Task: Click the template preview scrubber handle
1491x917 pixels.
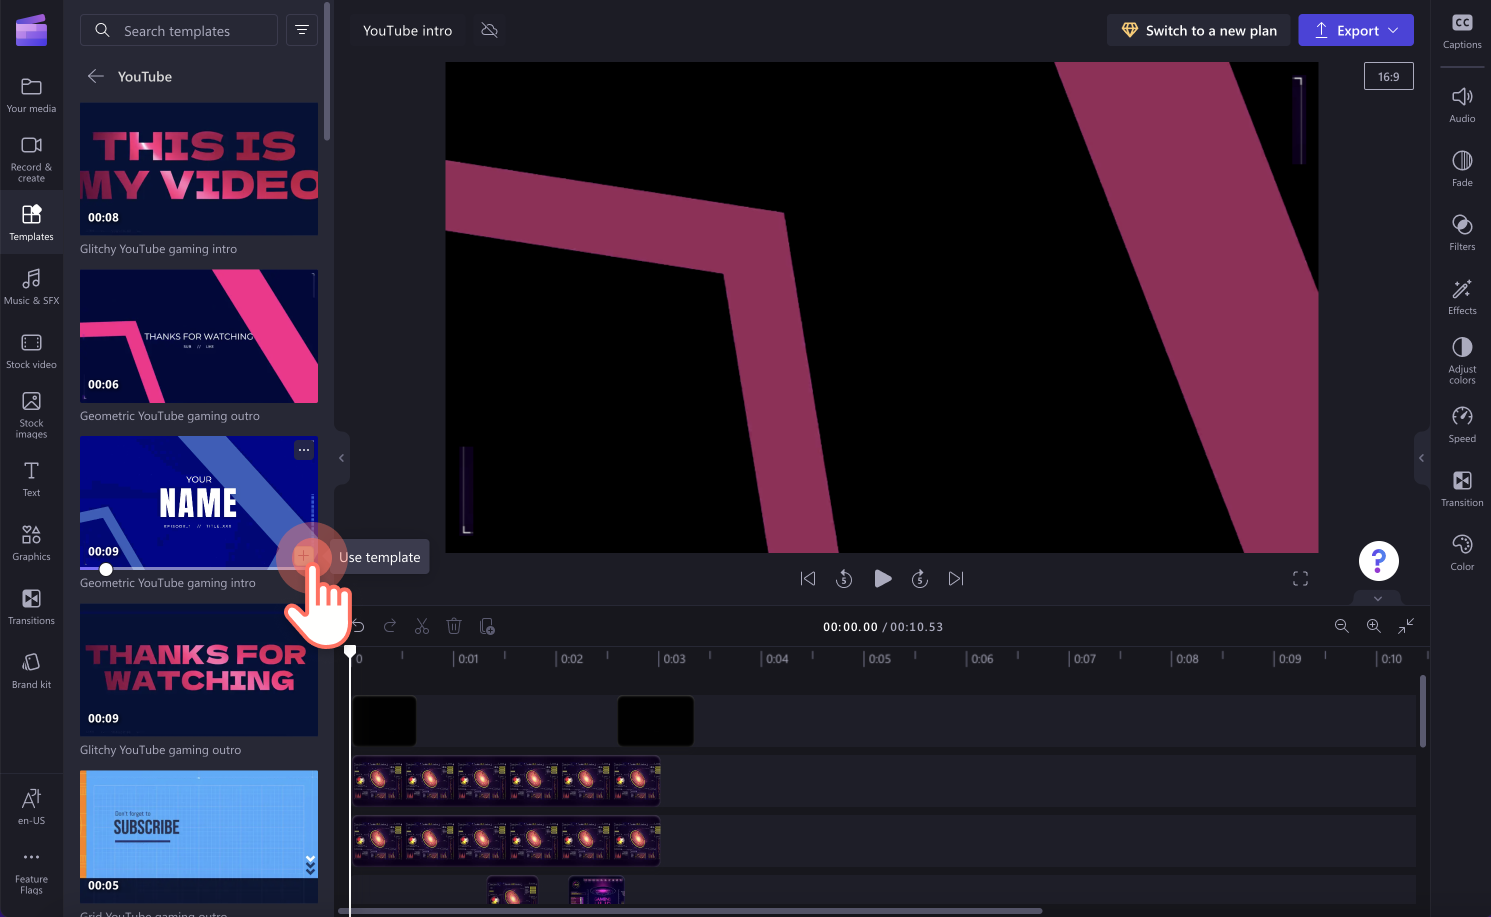Action: [x=106, y=569]
